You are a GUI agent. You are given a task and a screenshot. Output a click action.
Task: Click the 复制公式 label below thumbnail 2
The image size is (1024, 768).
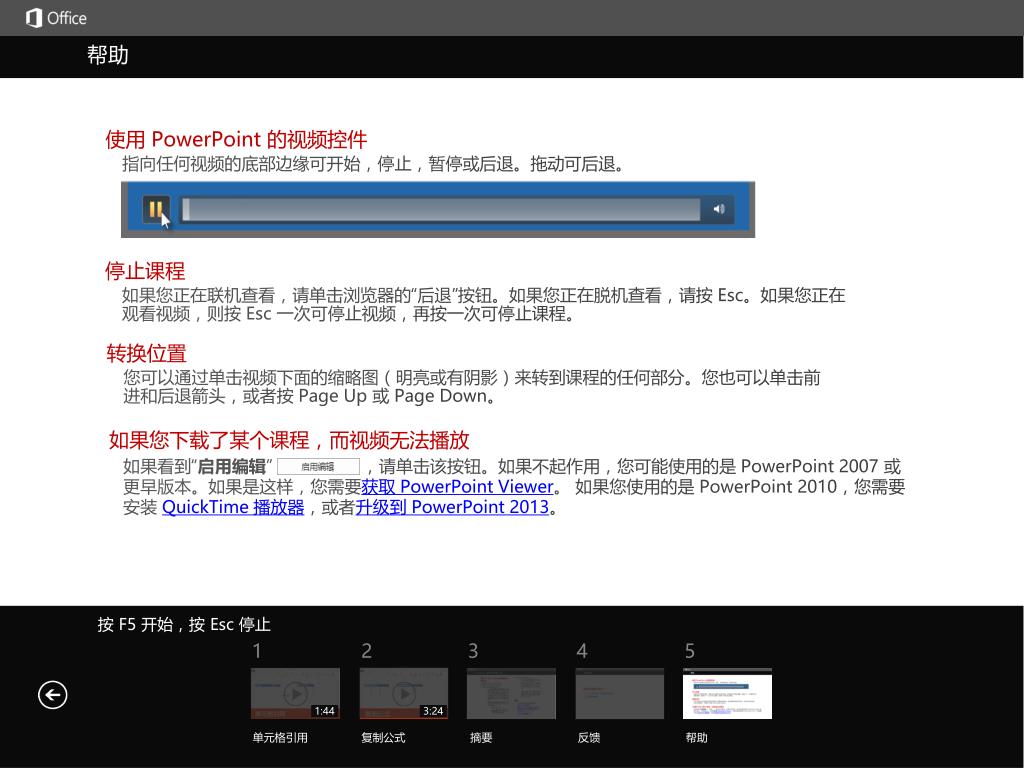pos(383,738)
